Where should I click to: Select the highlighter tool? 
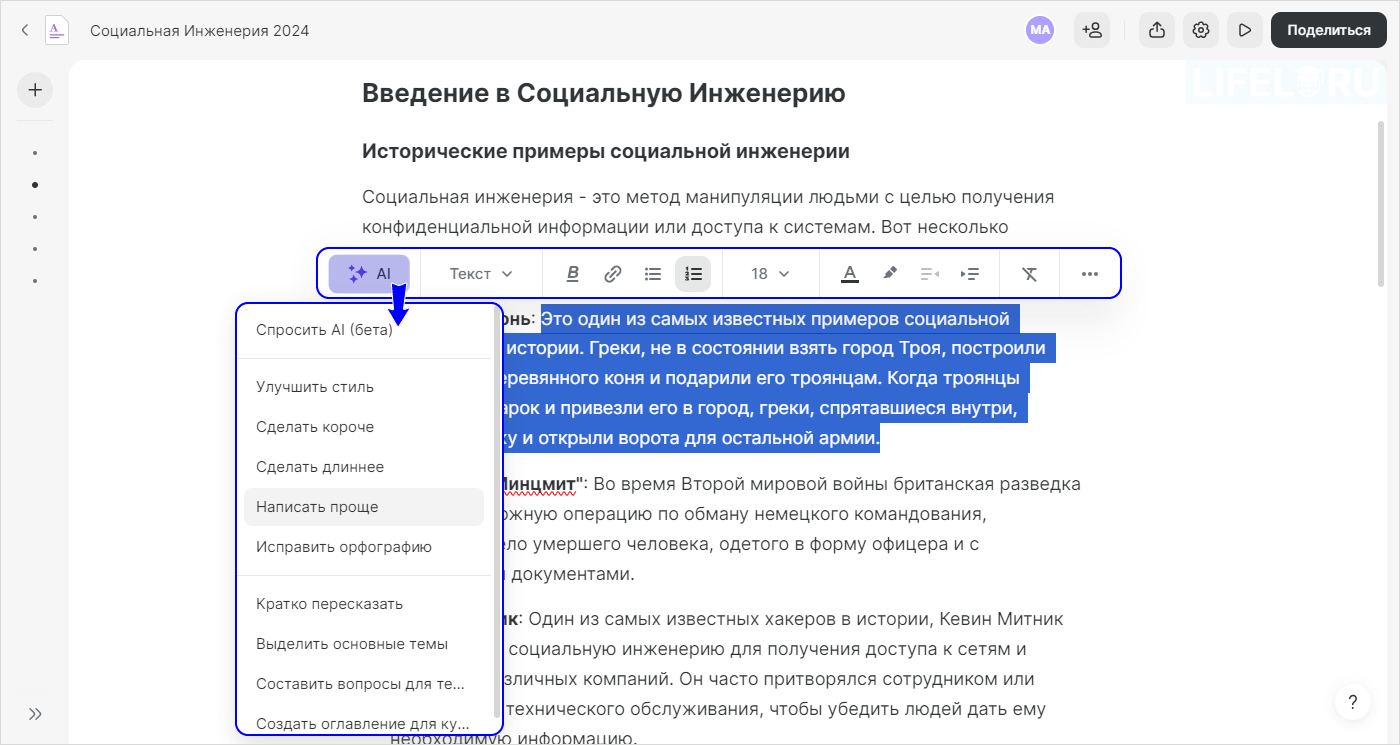(889, 273)
